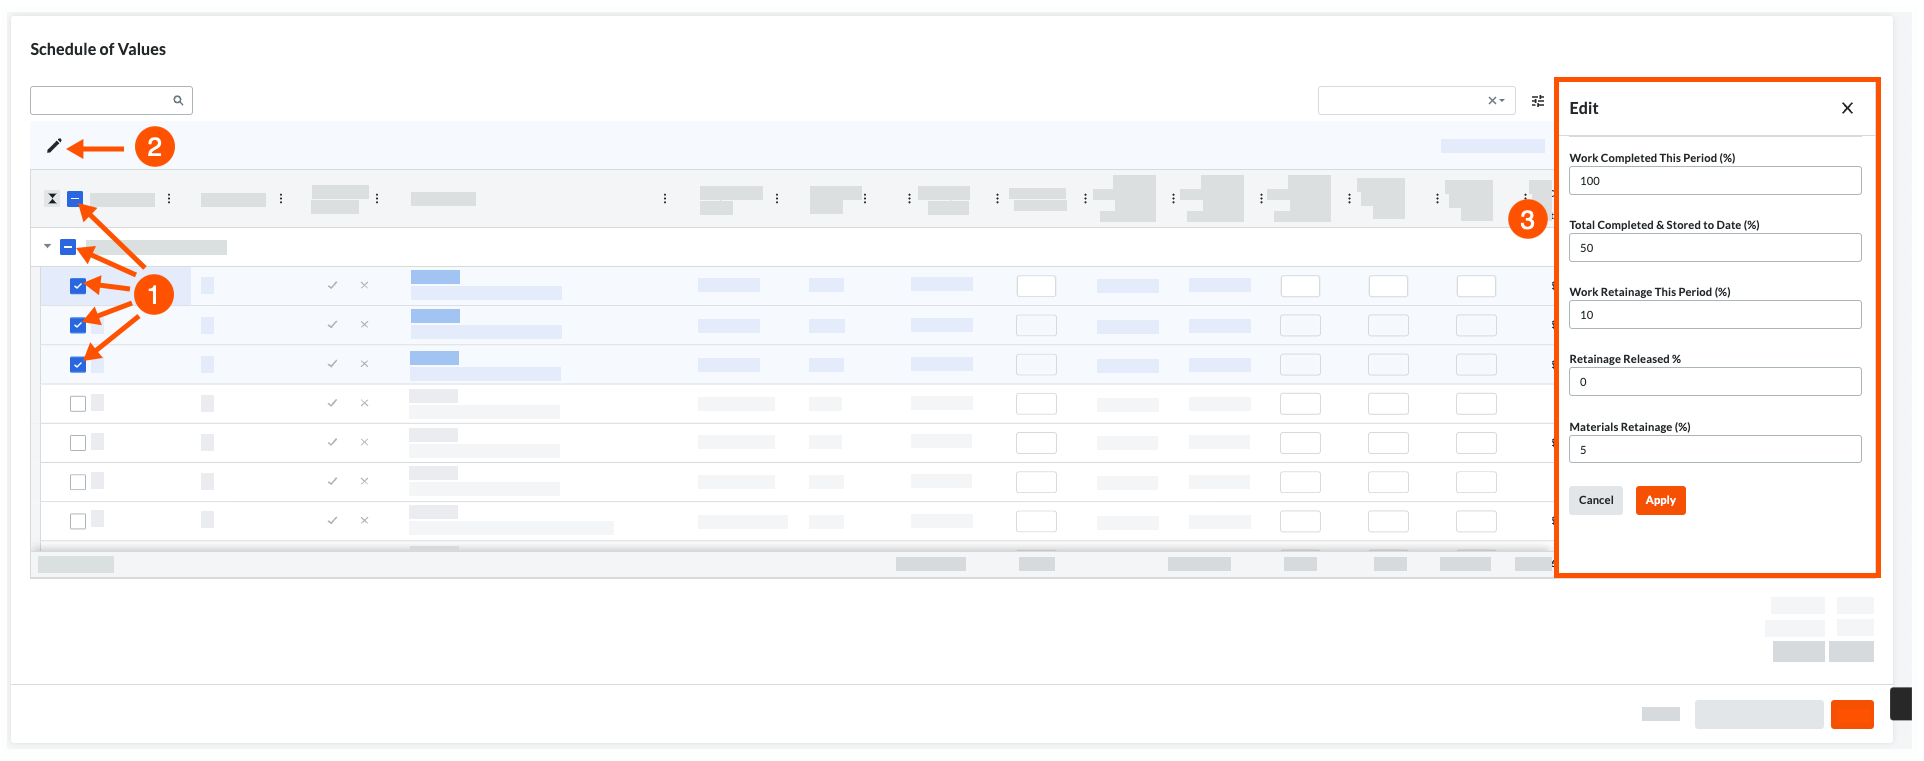Check the first empty line item checkbox
The image size is (1924, 761).
click(78, 404)
